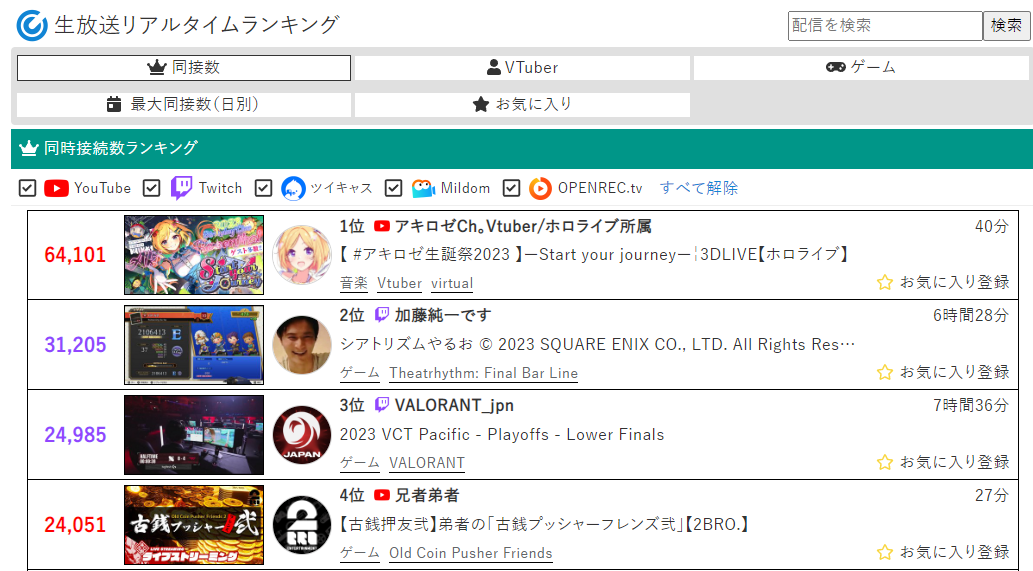Click ゲーム tag in VALORANT_jpn row
Image resolution: width=1033 pixels, height=571 pixels.
pos(360,463)
